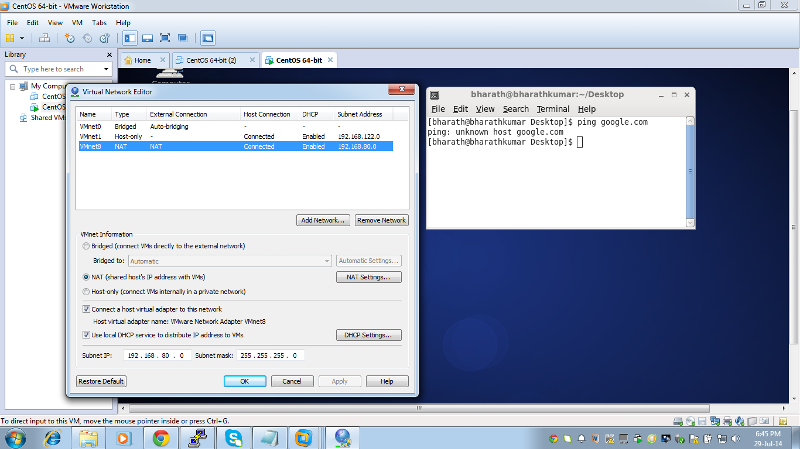The width and height of the screenshot is (800, 449).
Task: Click Add Network button
Action: (323, 220)
